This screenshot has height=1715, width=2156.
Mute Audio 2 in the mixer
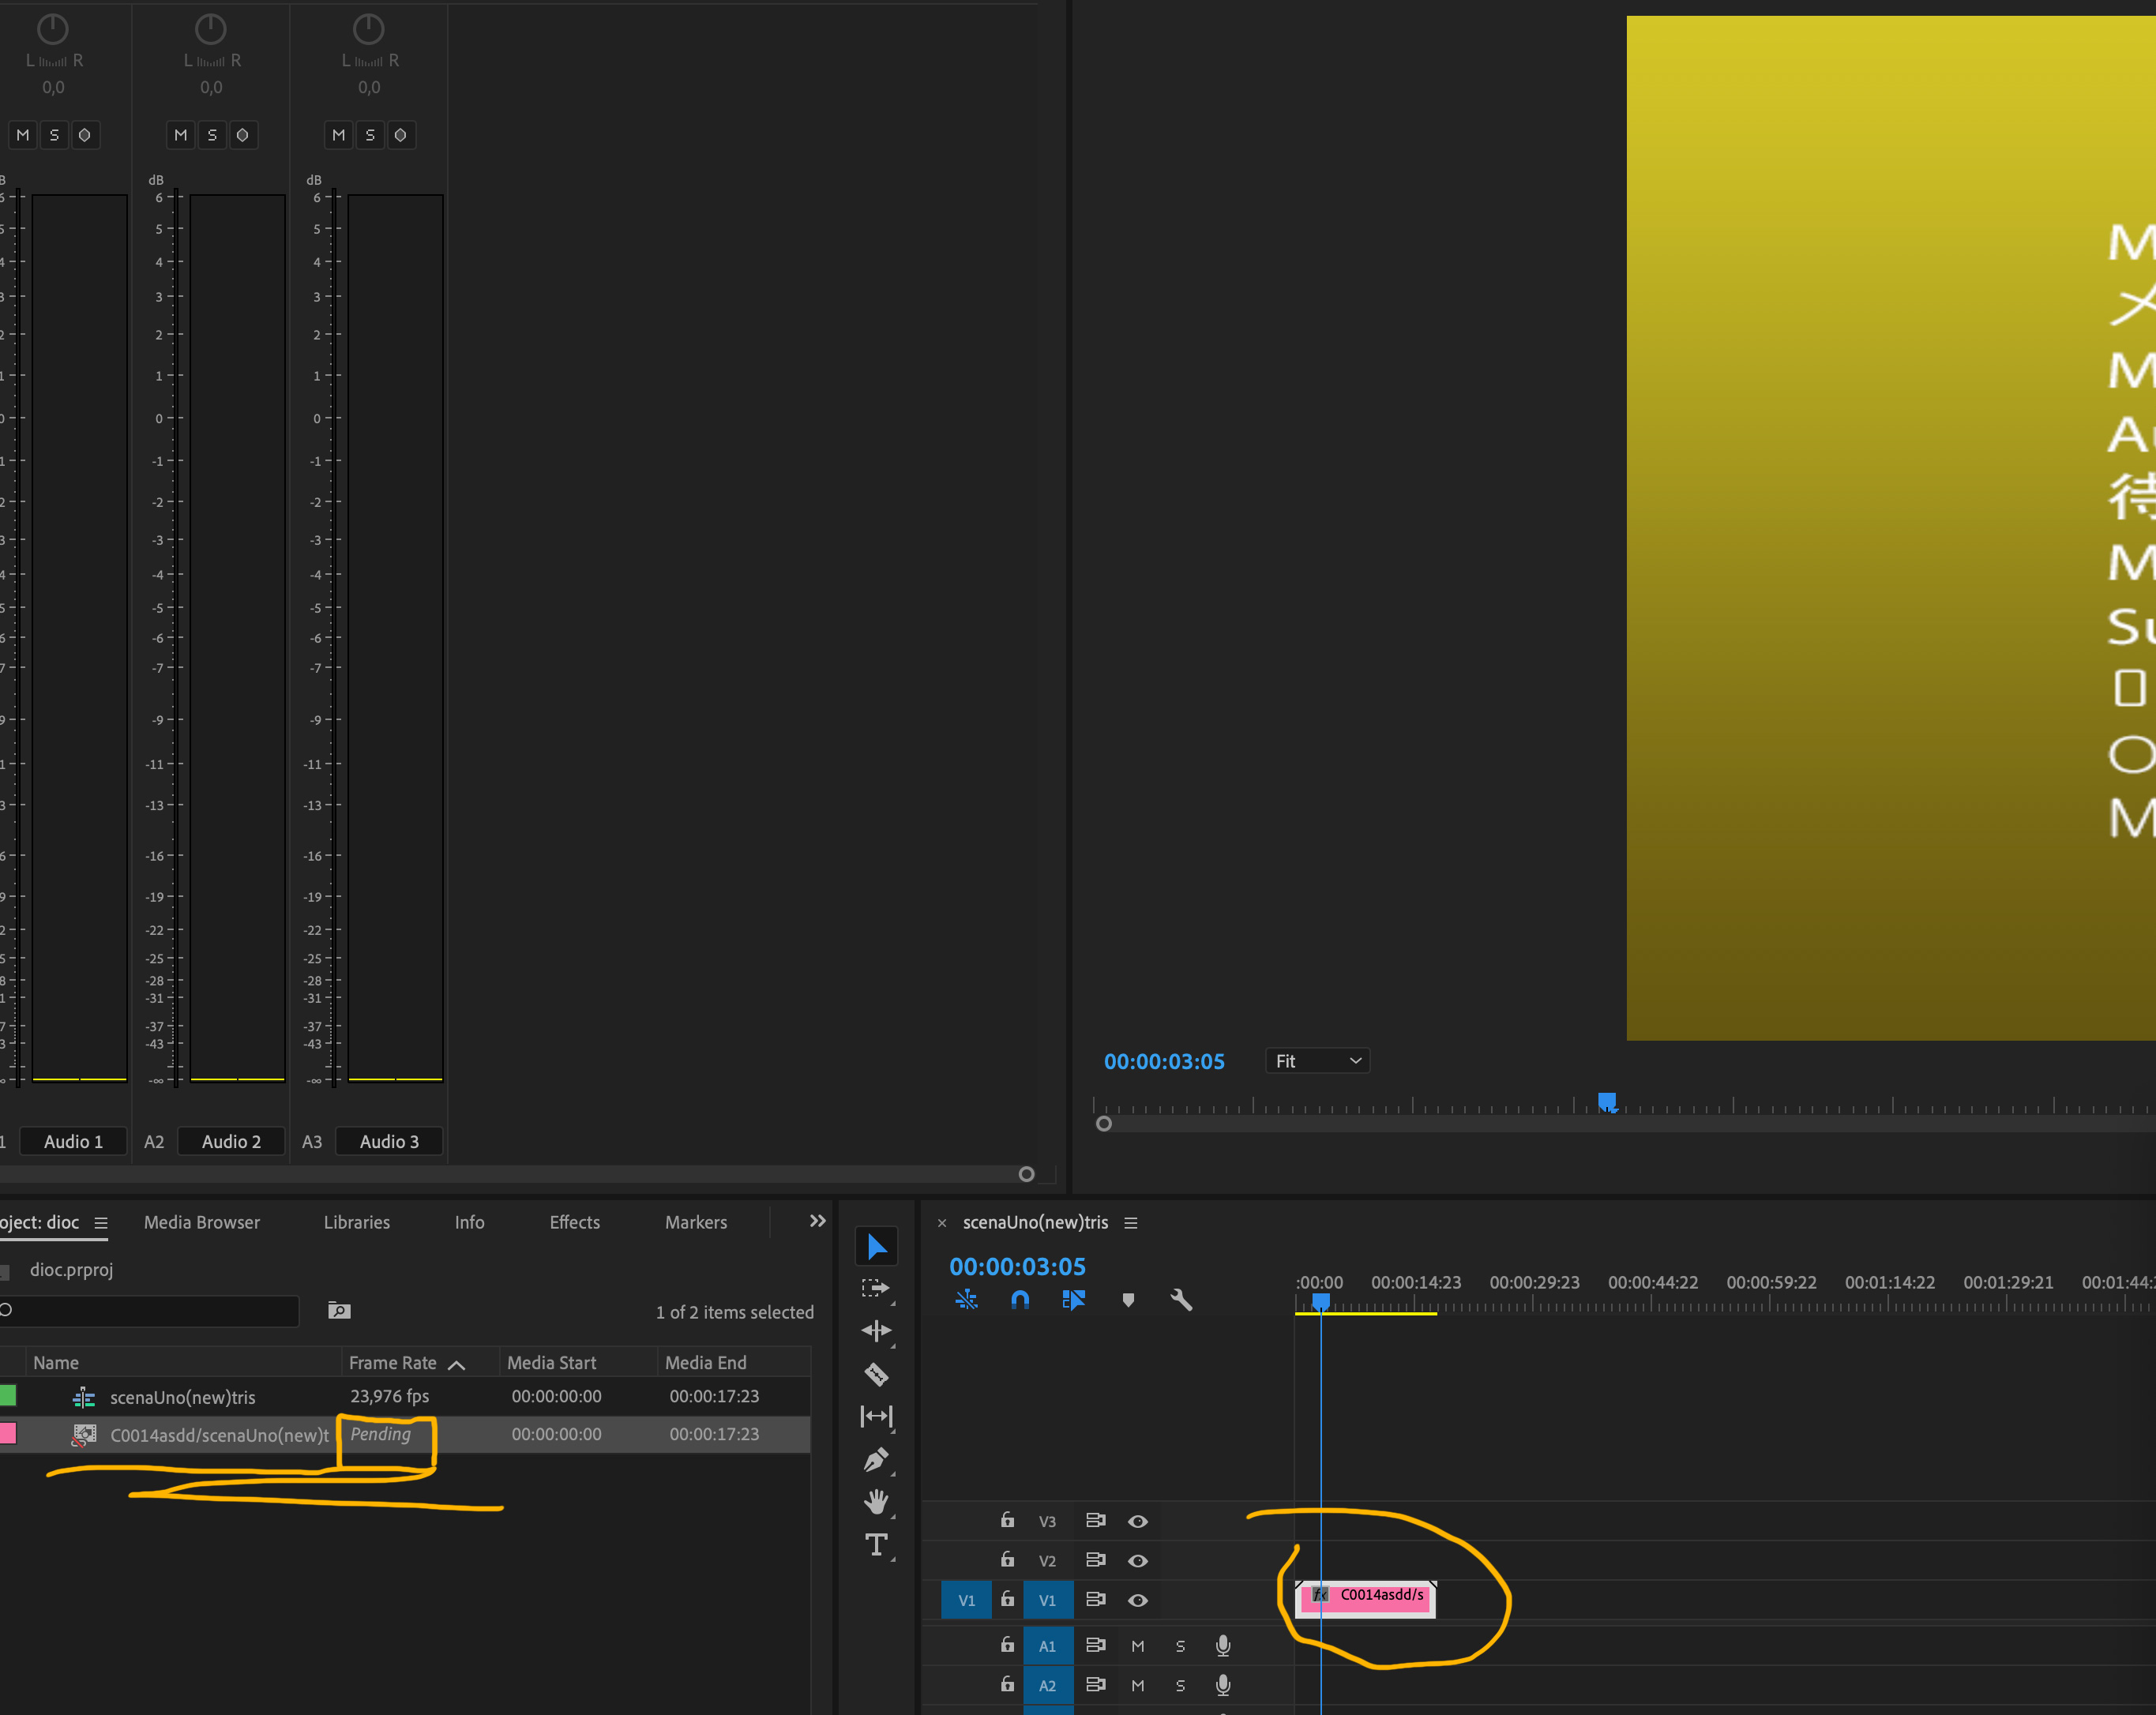[x=181, y=135]
